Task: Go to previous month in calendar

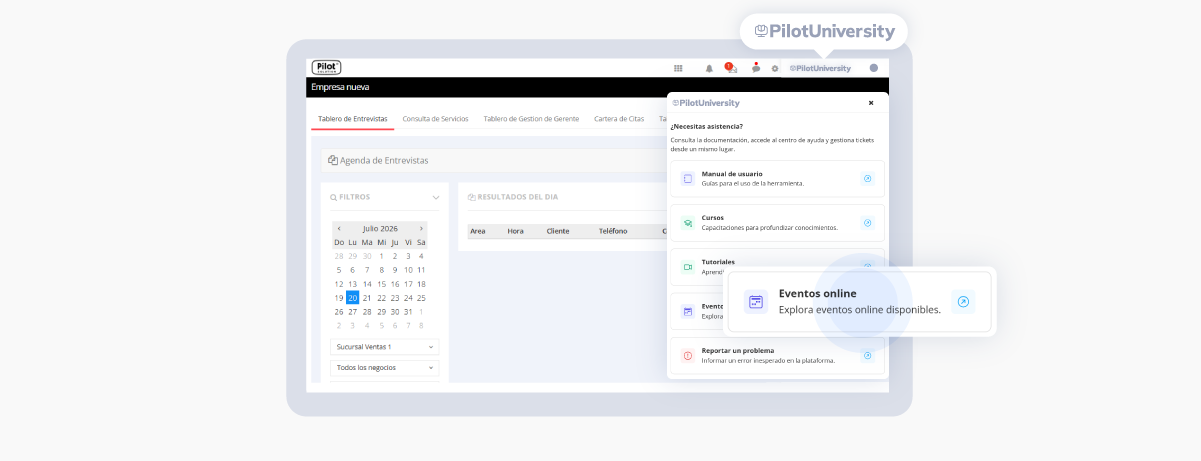Action: click(339, 228)
